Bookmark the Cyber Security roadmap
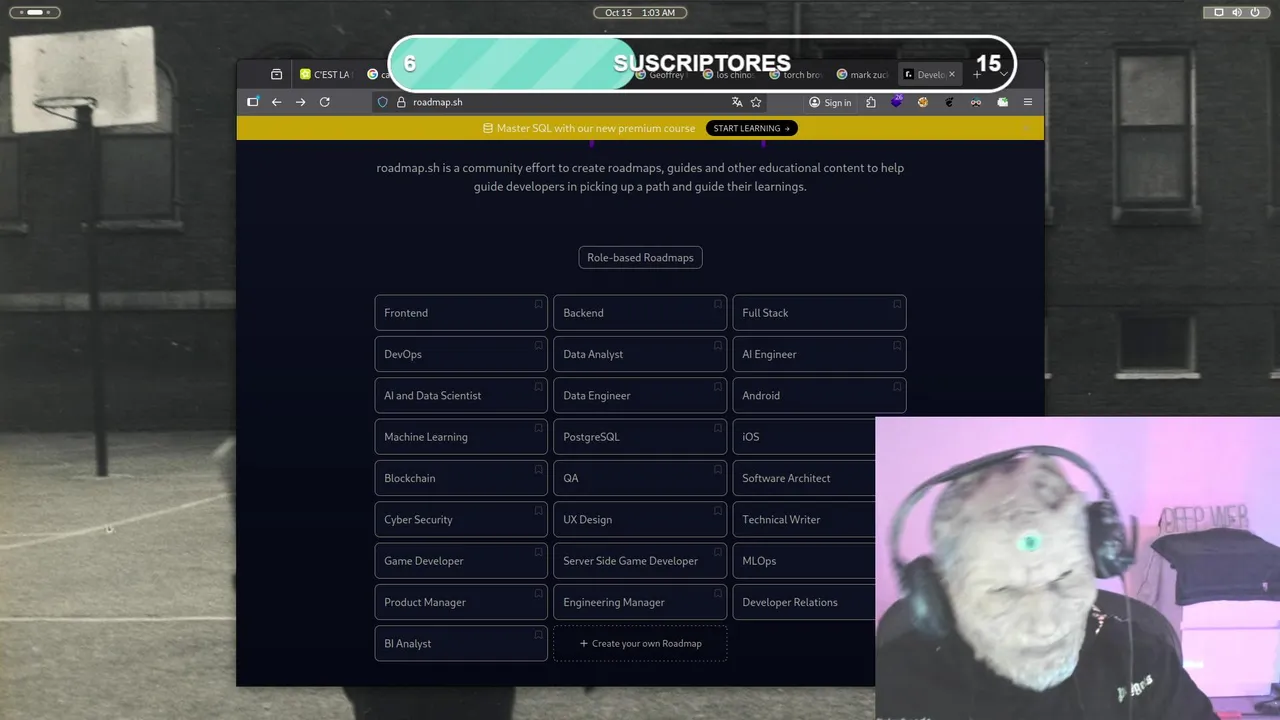The width and height of the screenshot is (1280, 720). pos(538,511)
